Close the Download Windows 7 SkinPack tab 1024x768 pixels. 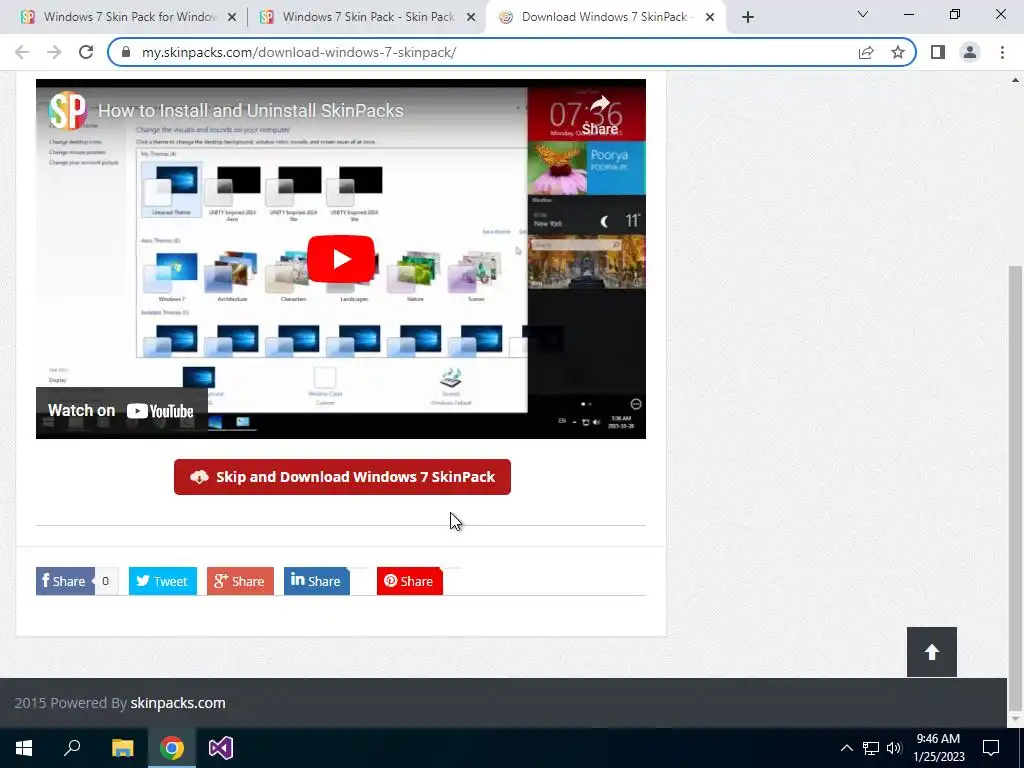pos(710,18)
